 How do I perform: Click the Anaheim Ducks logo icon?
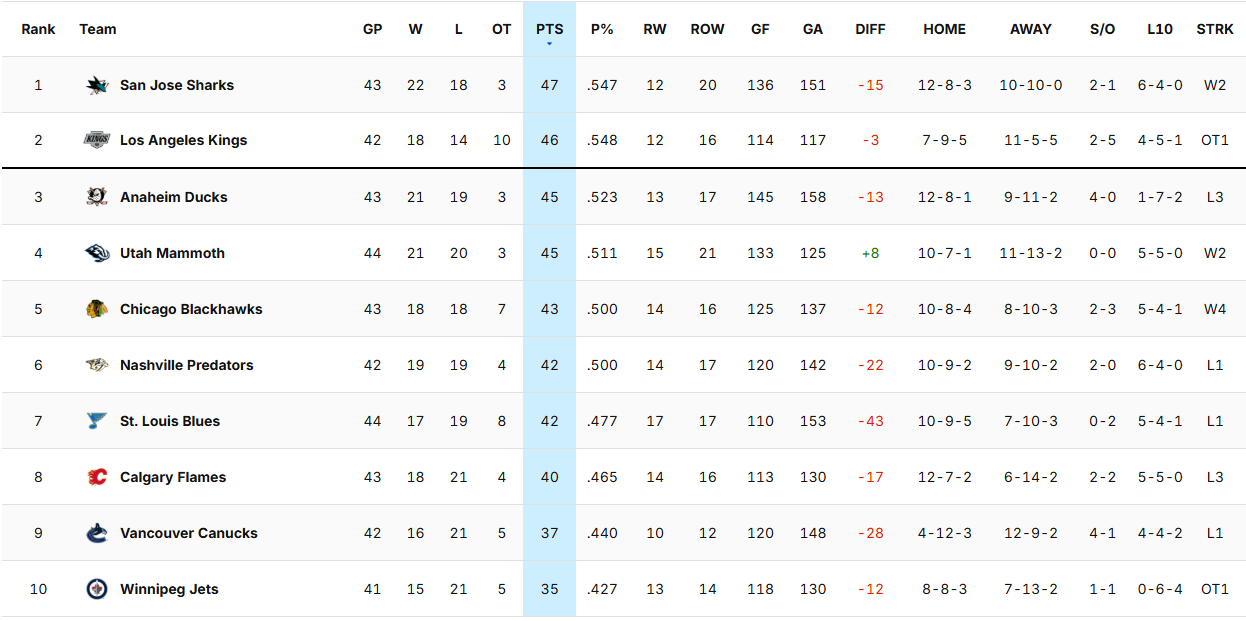[x=96, y=197]
